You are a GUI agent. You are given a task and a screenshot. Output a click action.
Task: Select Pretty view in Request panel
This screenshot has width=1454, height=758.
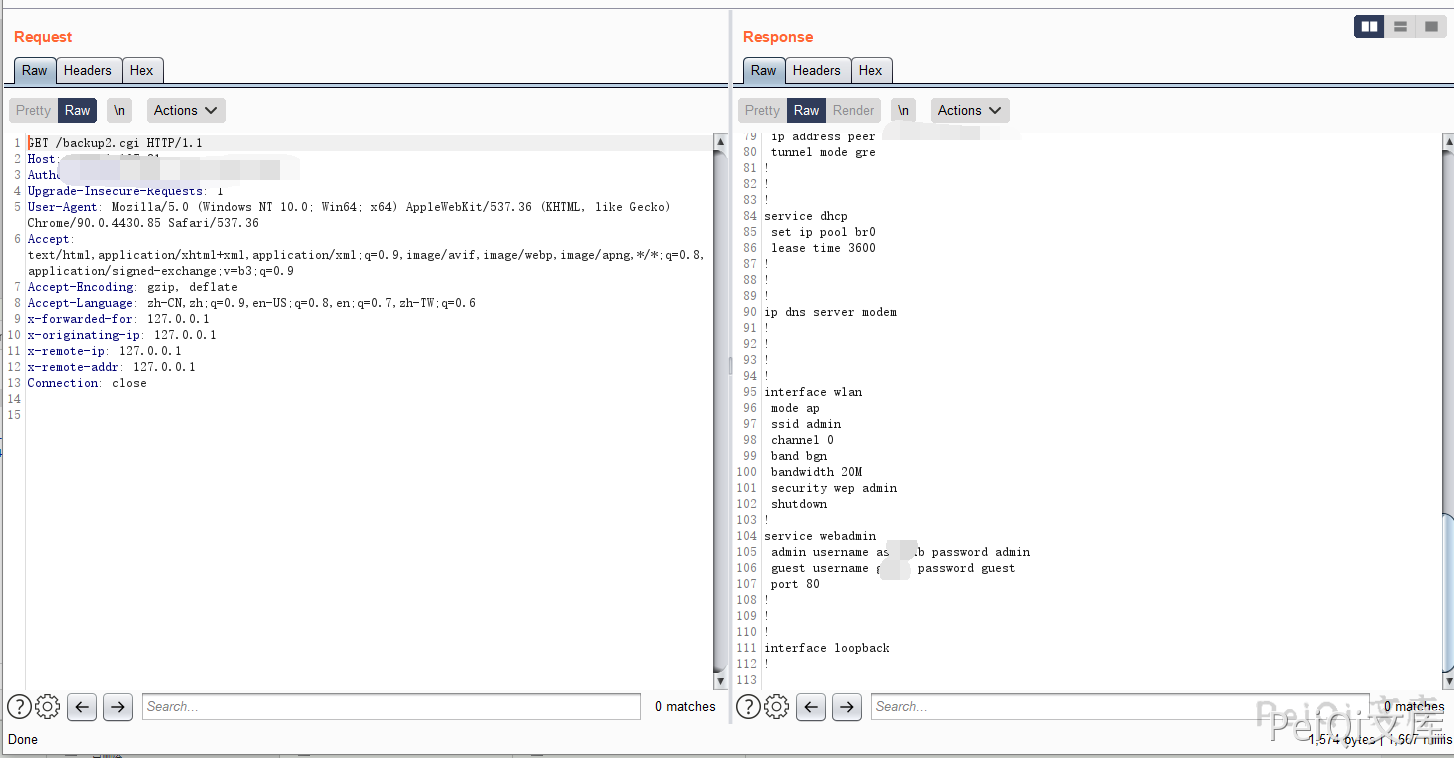tap(33, 110)
